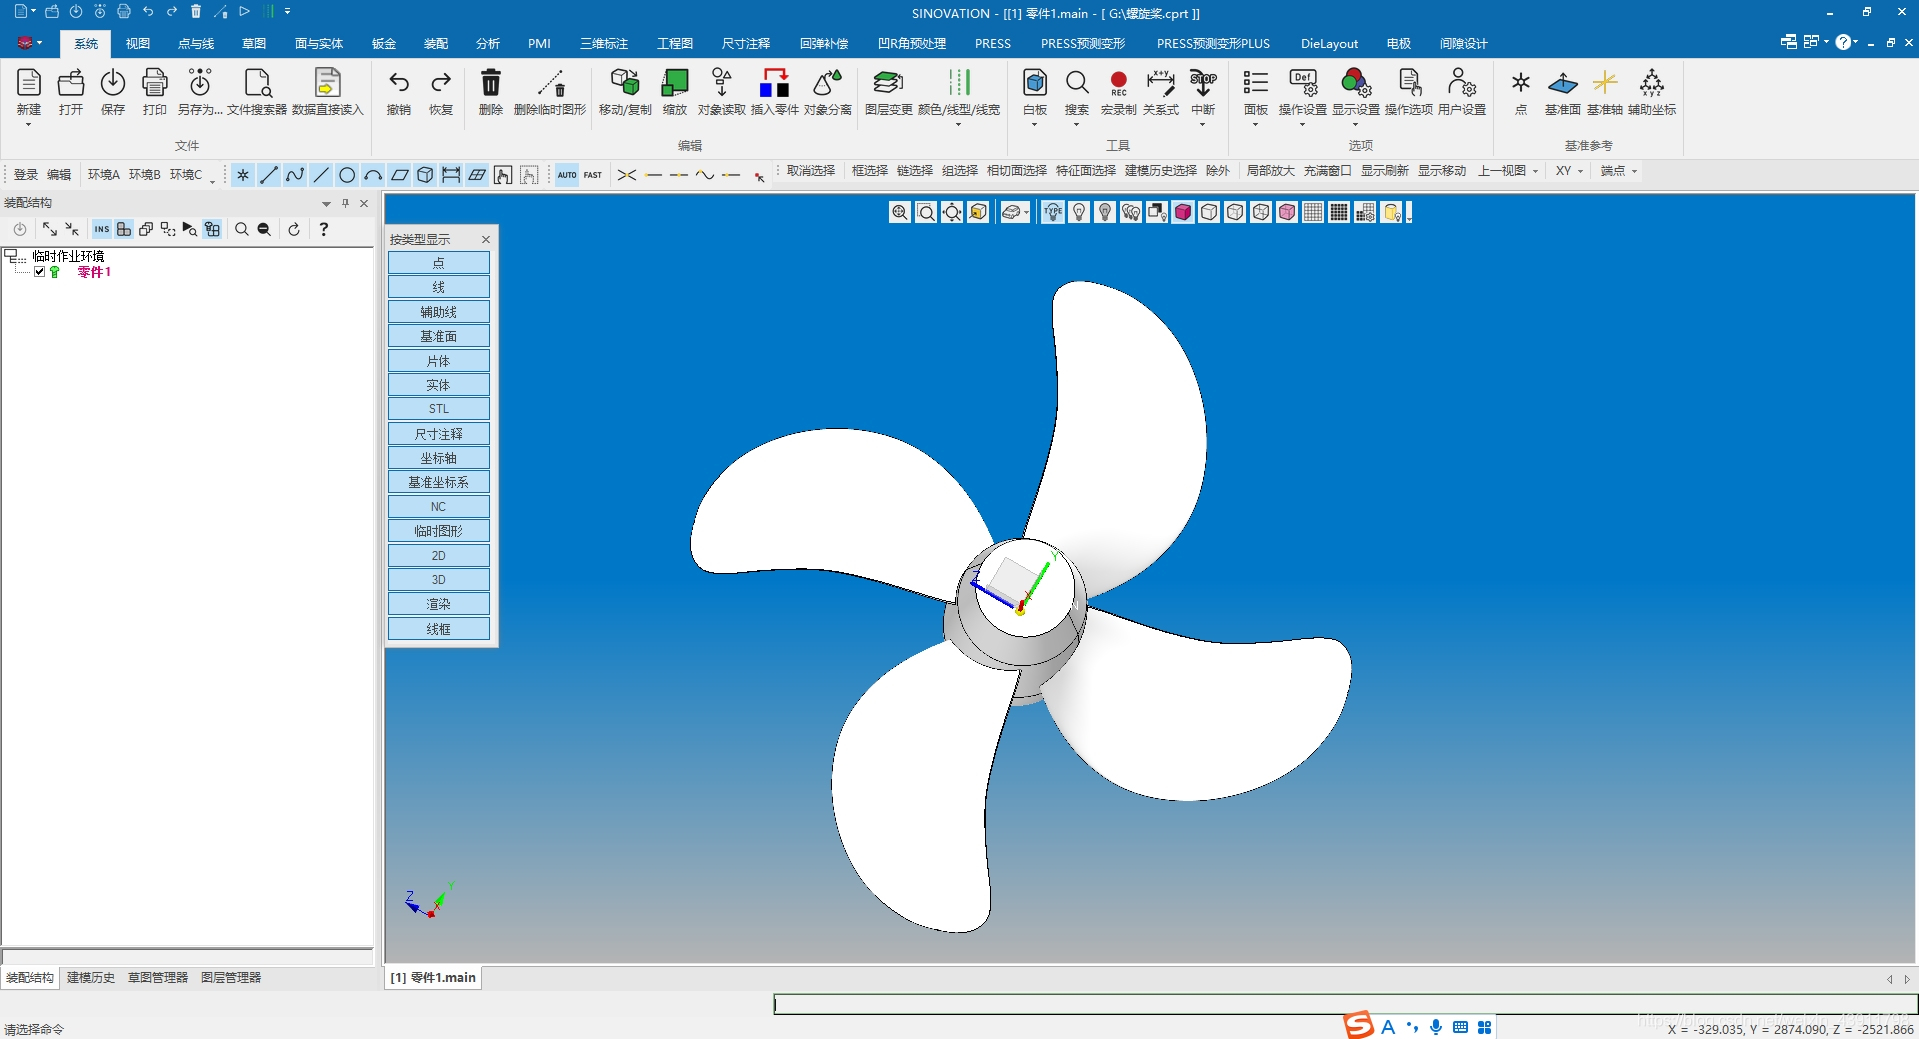Toggle 辅助线 visibility in type panel

438,312
